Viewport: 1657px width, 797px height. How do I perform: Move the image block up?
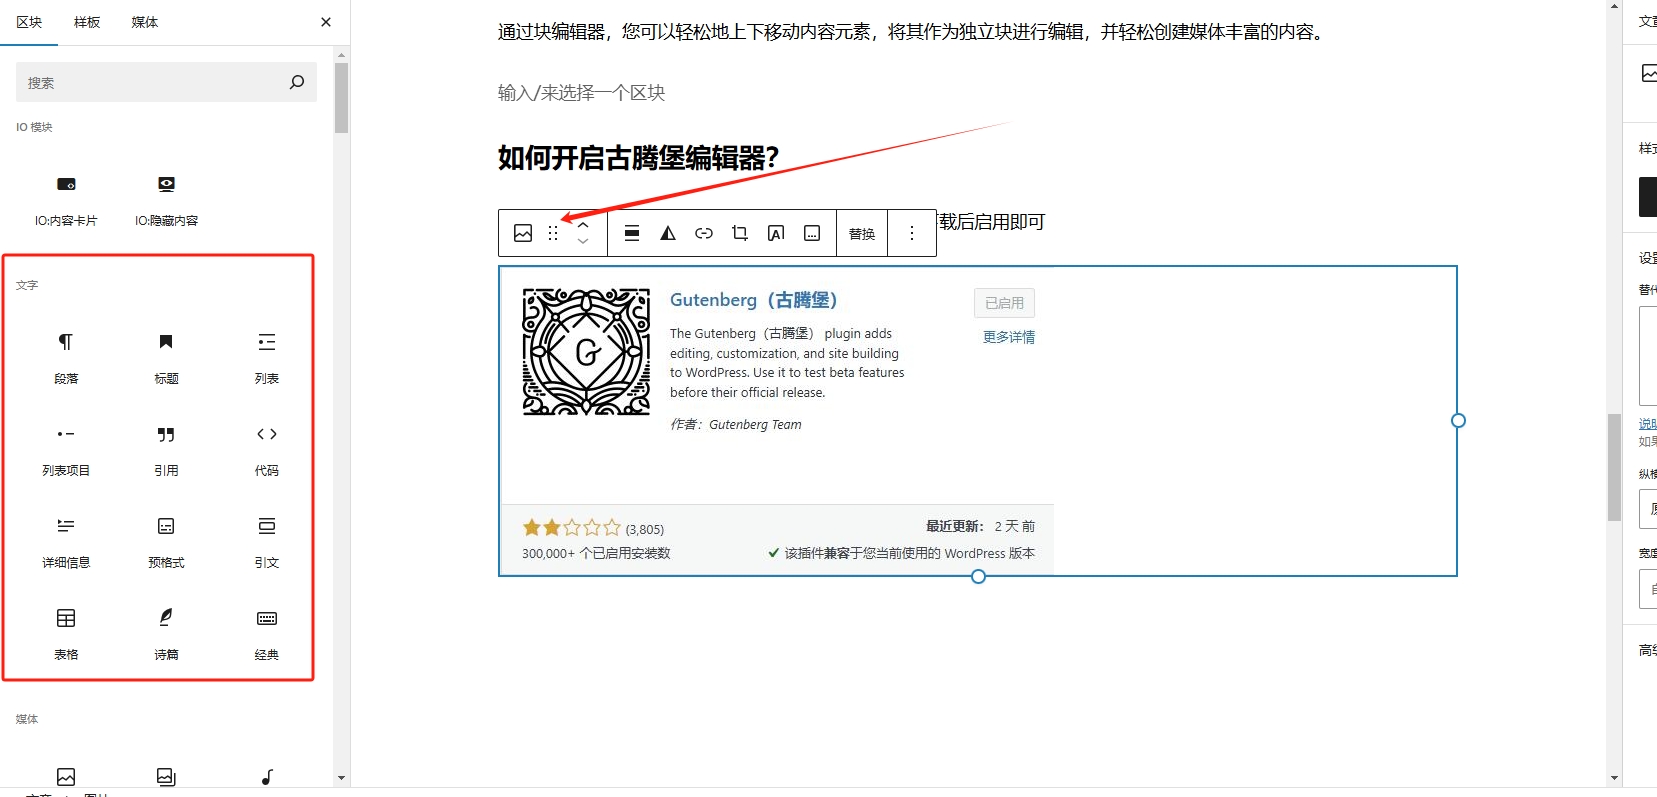pos(583,225)
